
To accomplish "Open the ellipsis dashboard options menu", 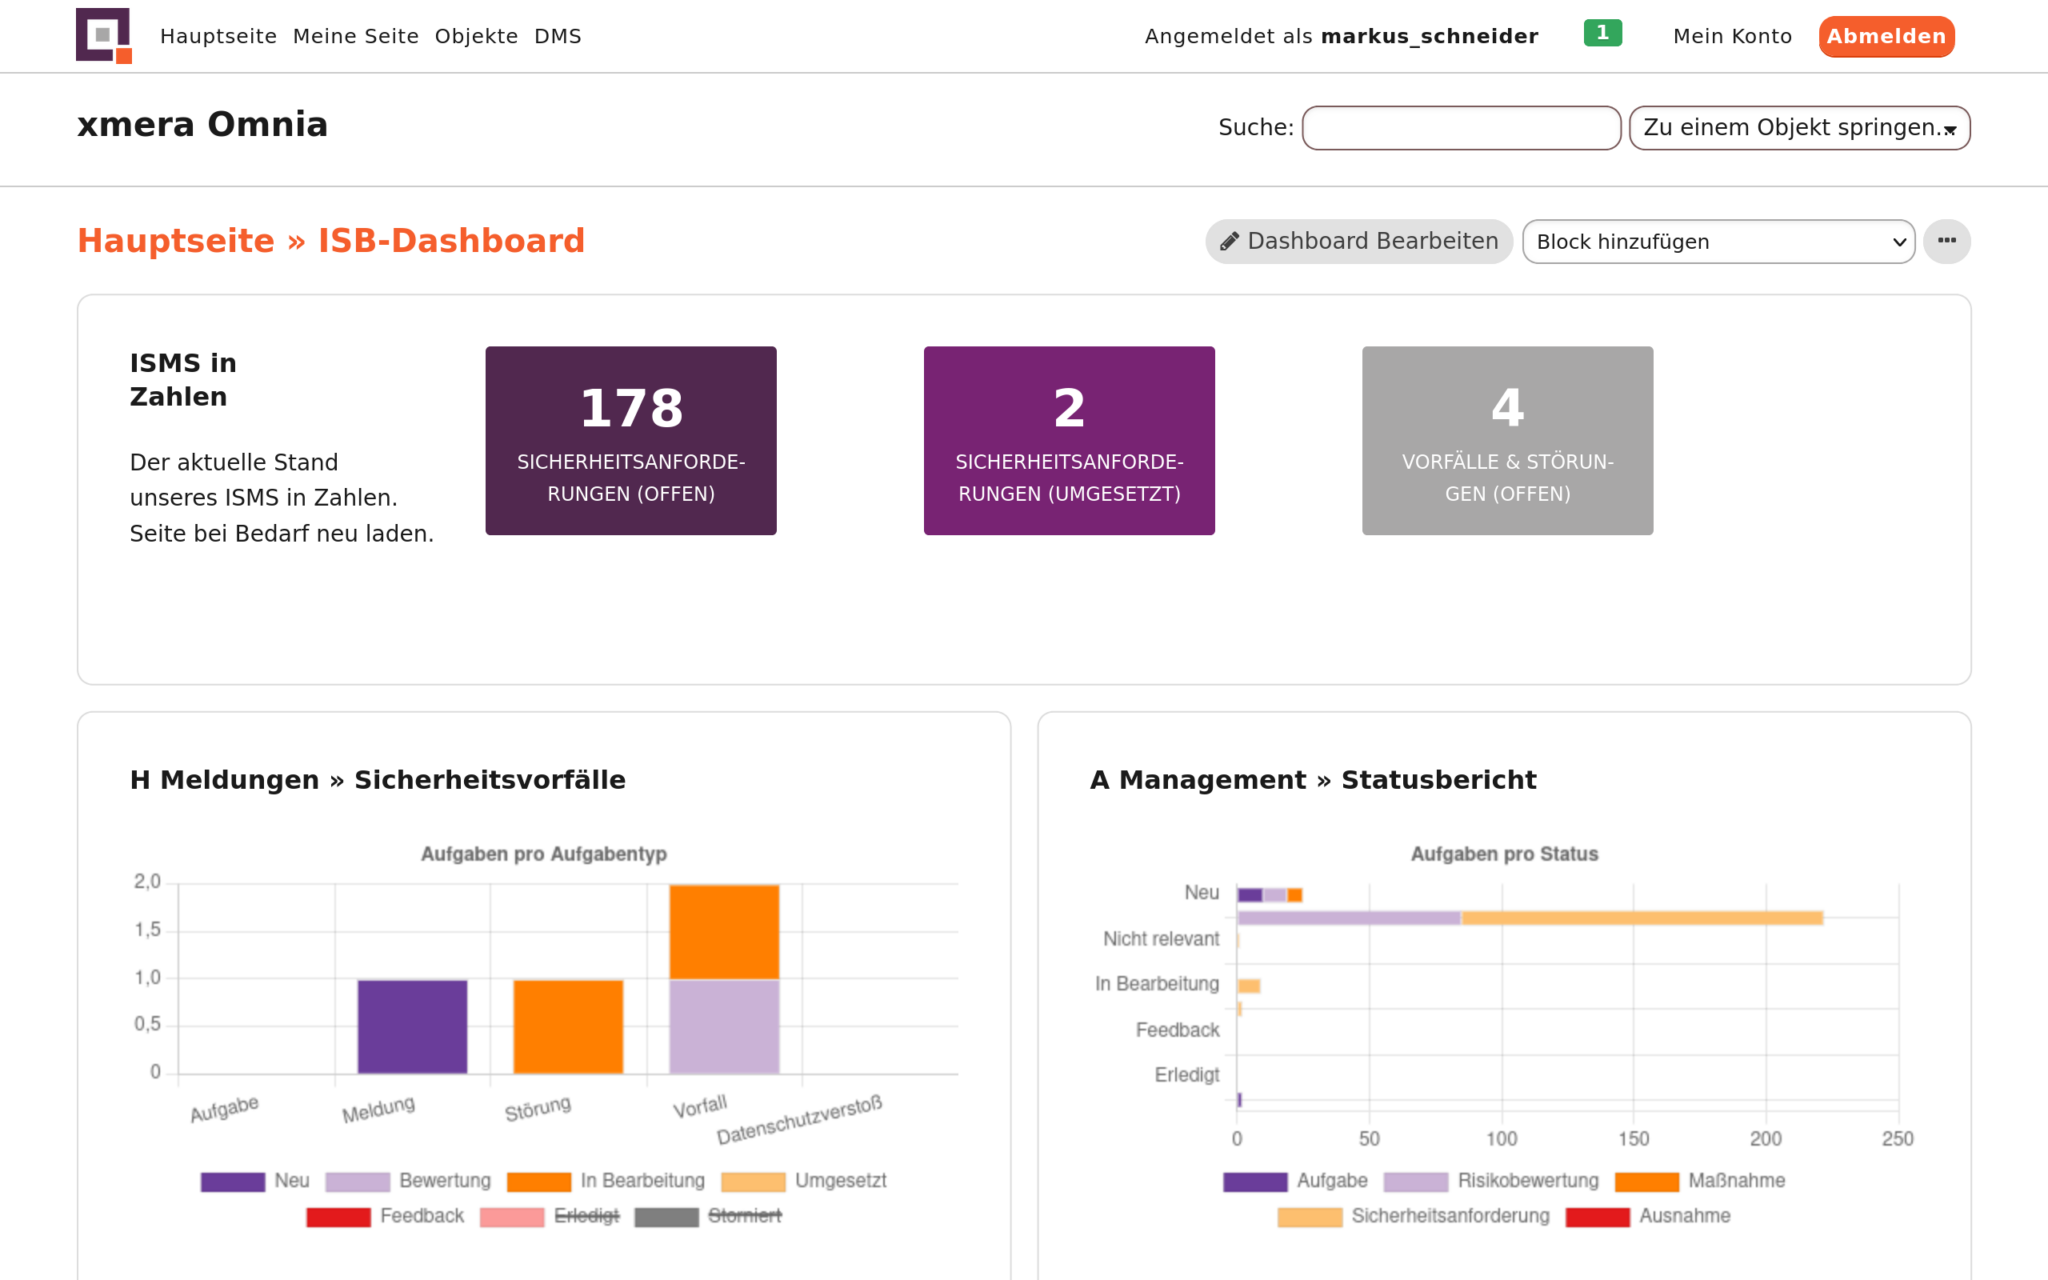I will pyautogui.click(x=1946, y=241).
